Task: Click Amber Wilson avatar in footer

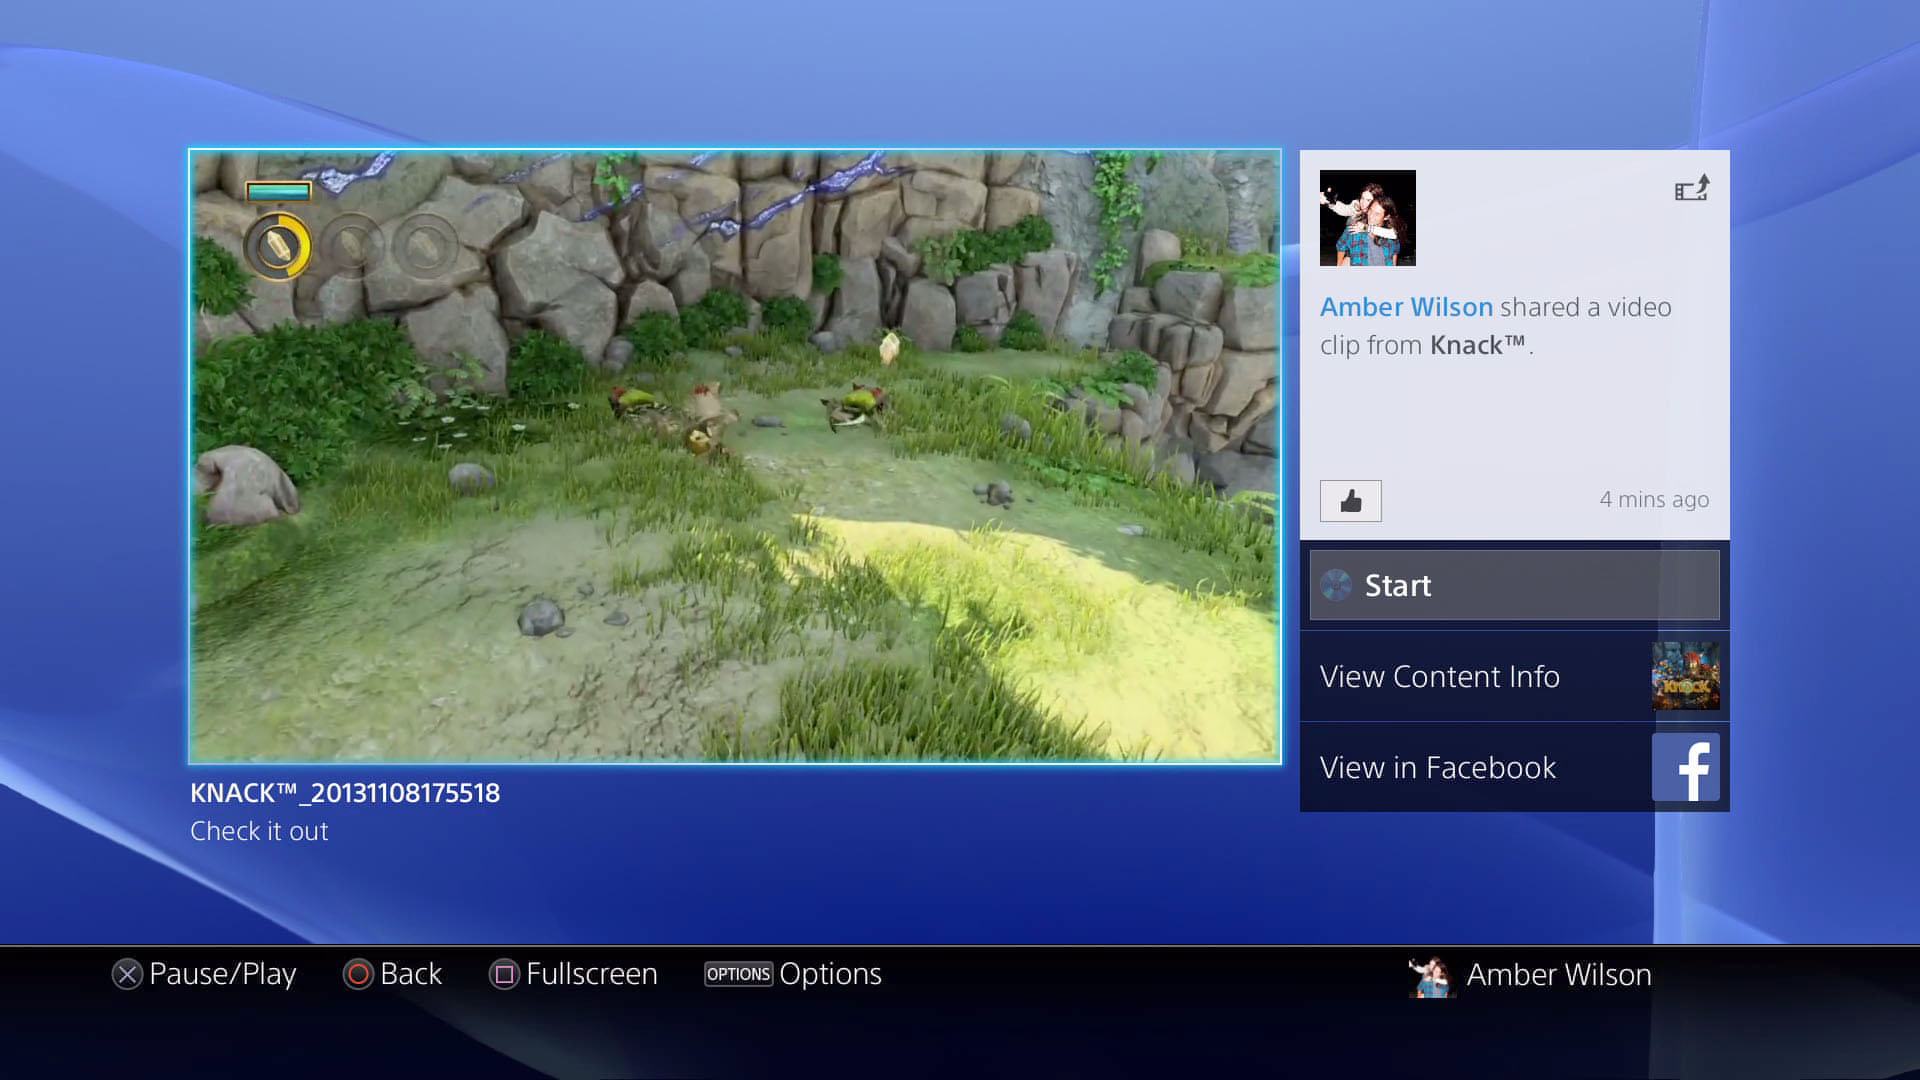Action: [1431, 976]
